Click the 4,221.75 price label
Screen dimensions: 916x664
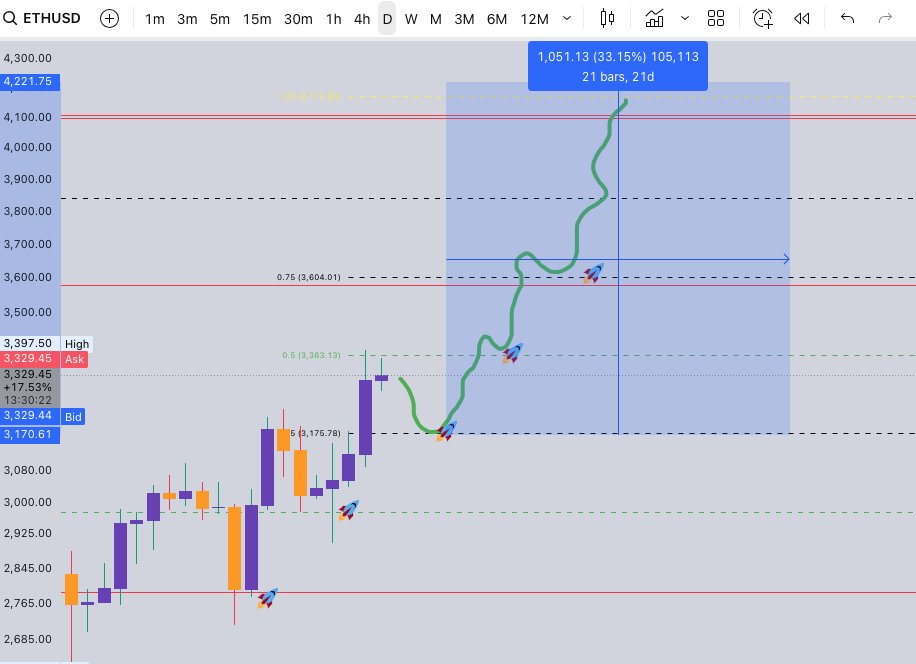[30, 81]
